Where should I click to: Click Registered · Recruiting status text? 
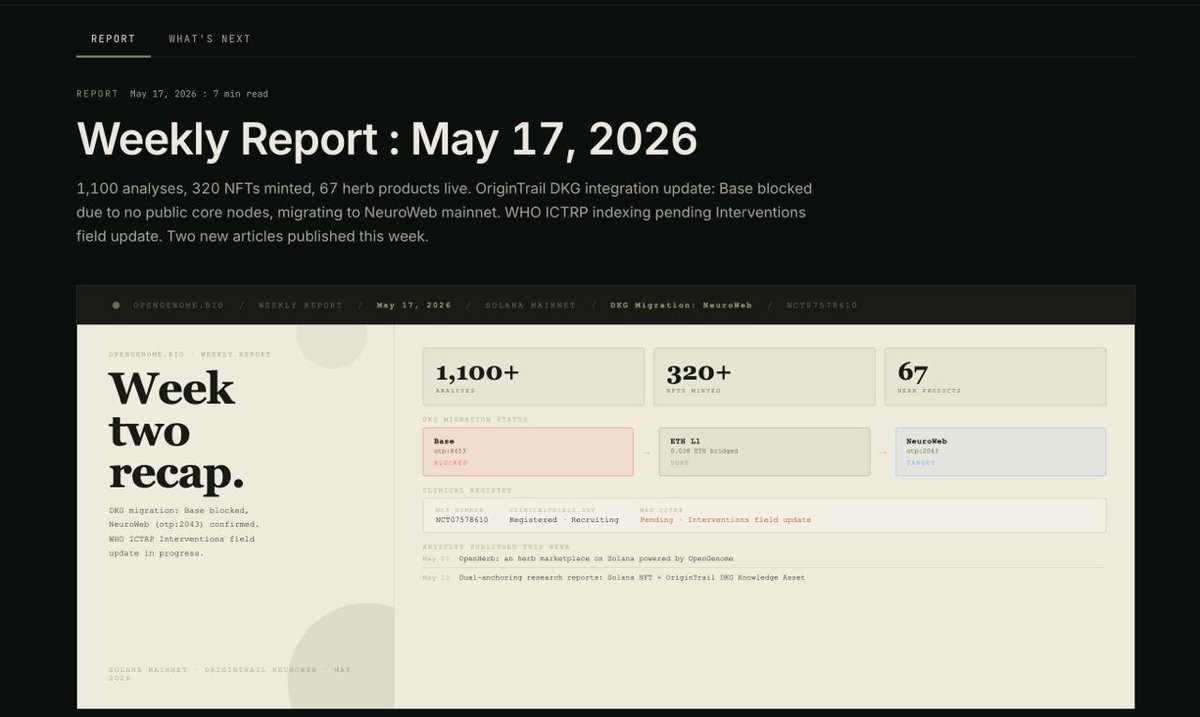[564, 520]
